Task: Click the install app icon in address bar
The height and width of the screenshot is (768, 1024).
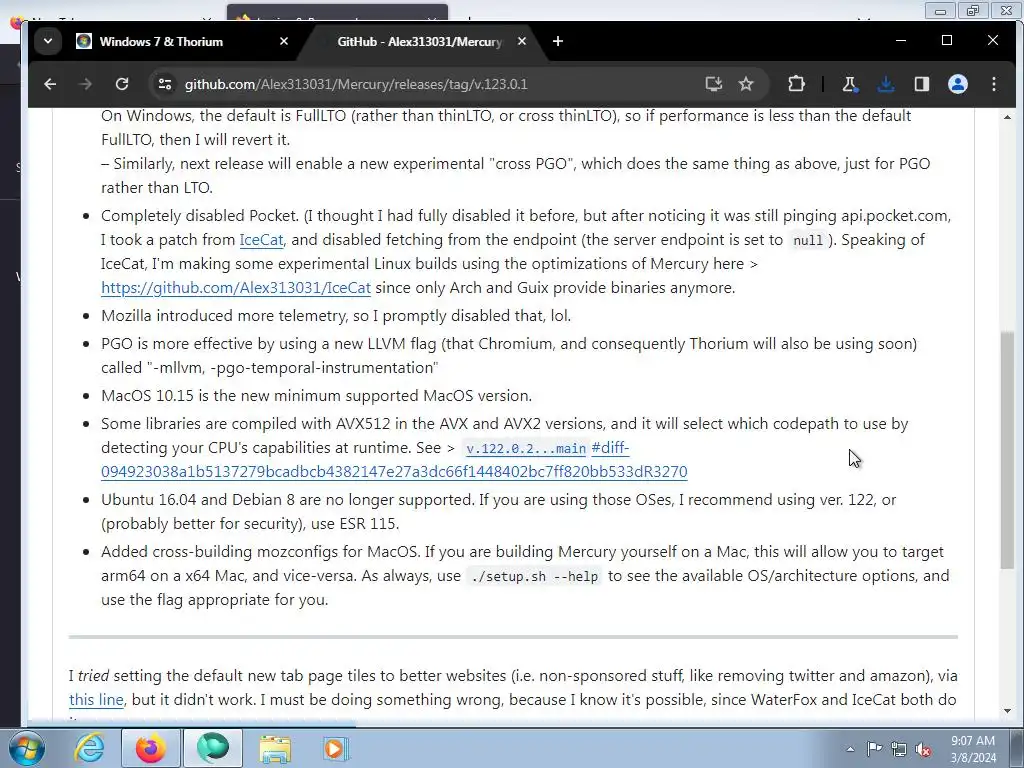Action: click(714, 84)
